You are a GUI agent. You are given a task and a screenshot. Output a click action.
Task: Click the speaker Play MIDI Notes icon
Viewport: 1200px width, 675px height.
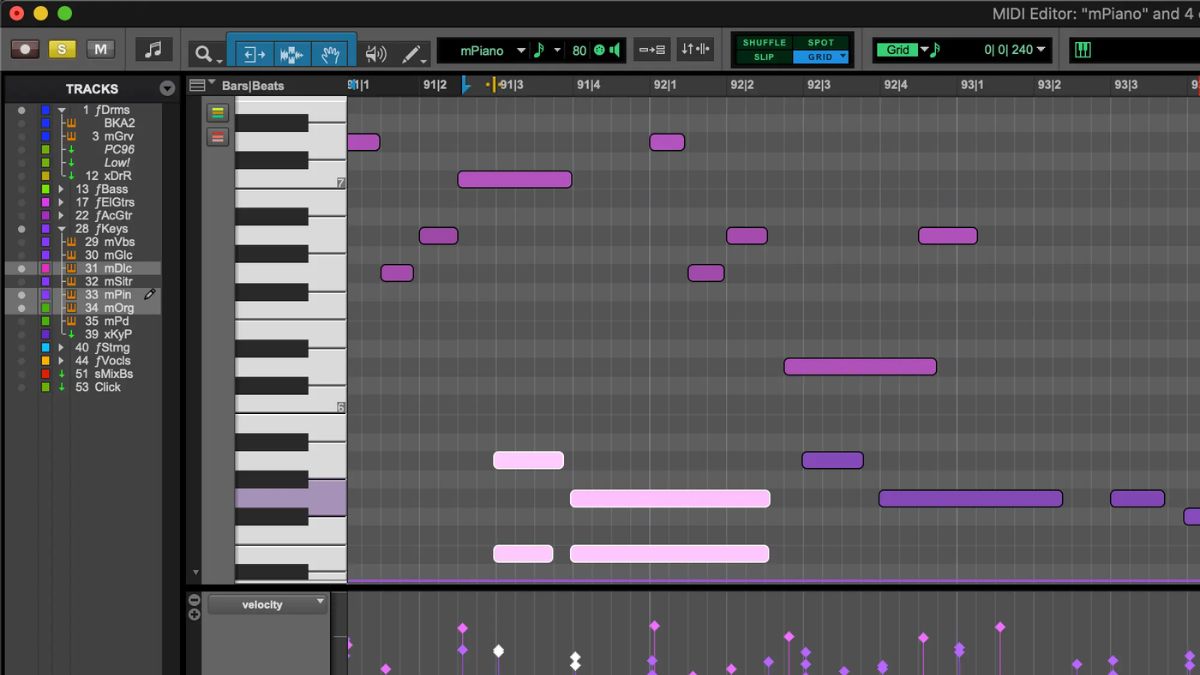[376, 53]
